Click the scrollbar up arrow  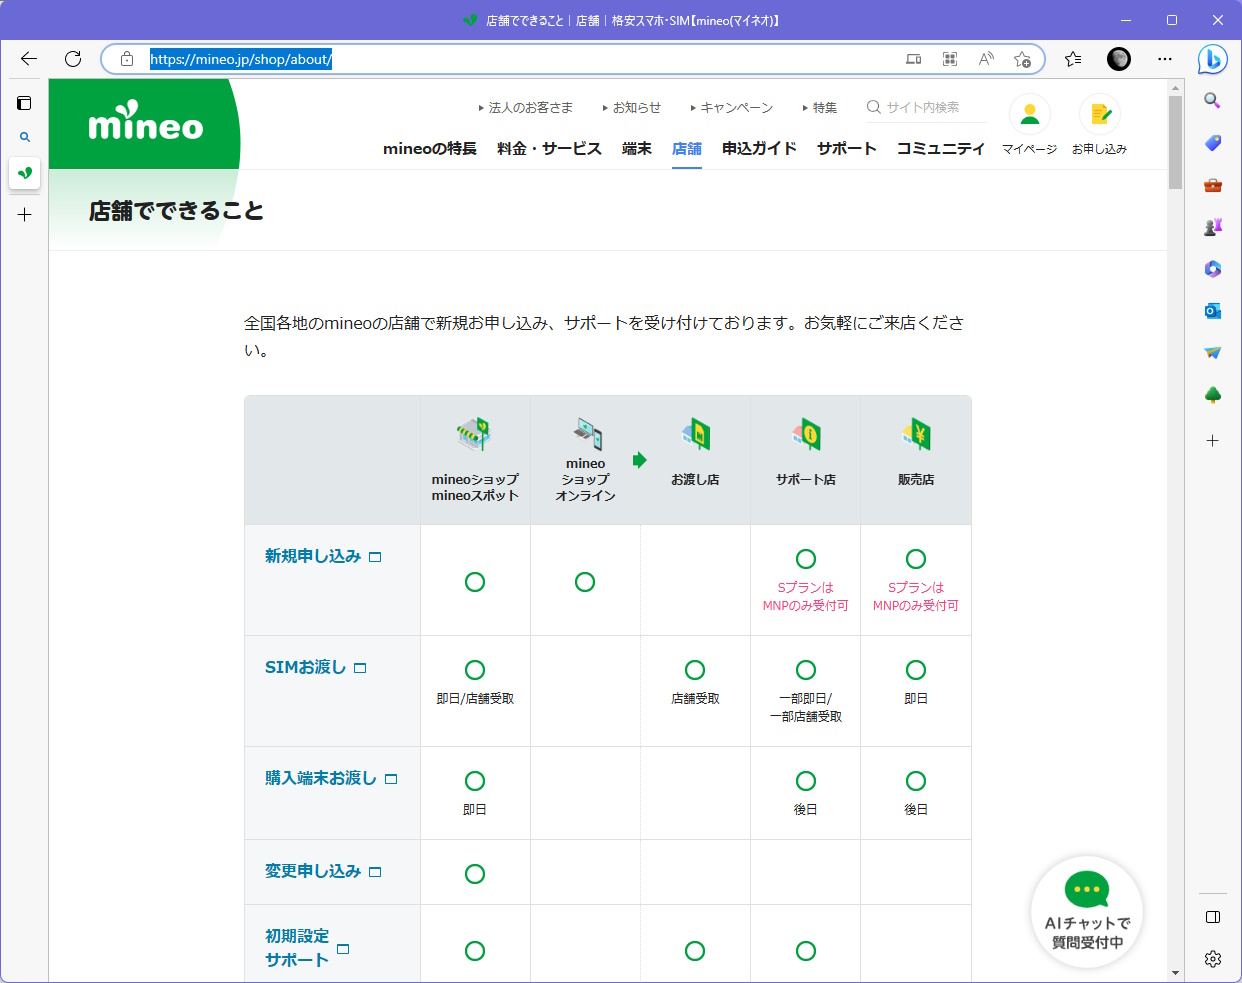[x=1175, y=88]
